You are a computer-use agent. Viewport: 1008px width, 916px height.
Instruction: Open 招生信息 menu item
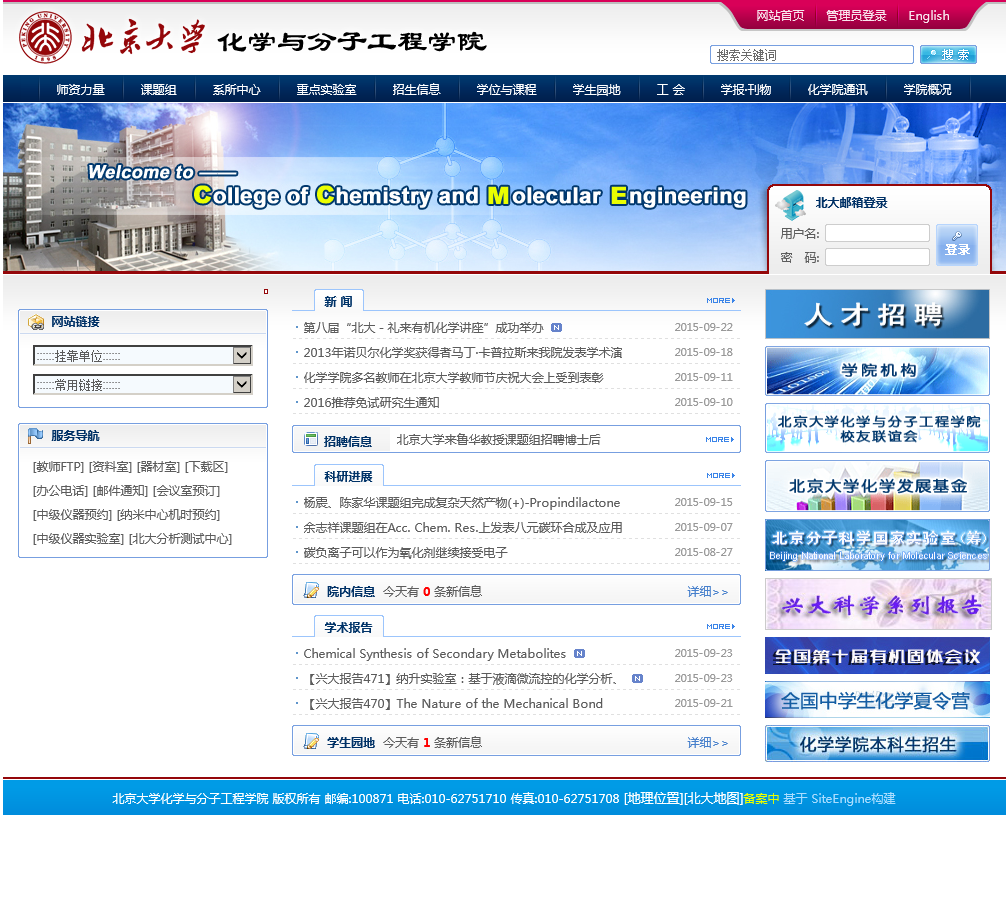point(416,89)
